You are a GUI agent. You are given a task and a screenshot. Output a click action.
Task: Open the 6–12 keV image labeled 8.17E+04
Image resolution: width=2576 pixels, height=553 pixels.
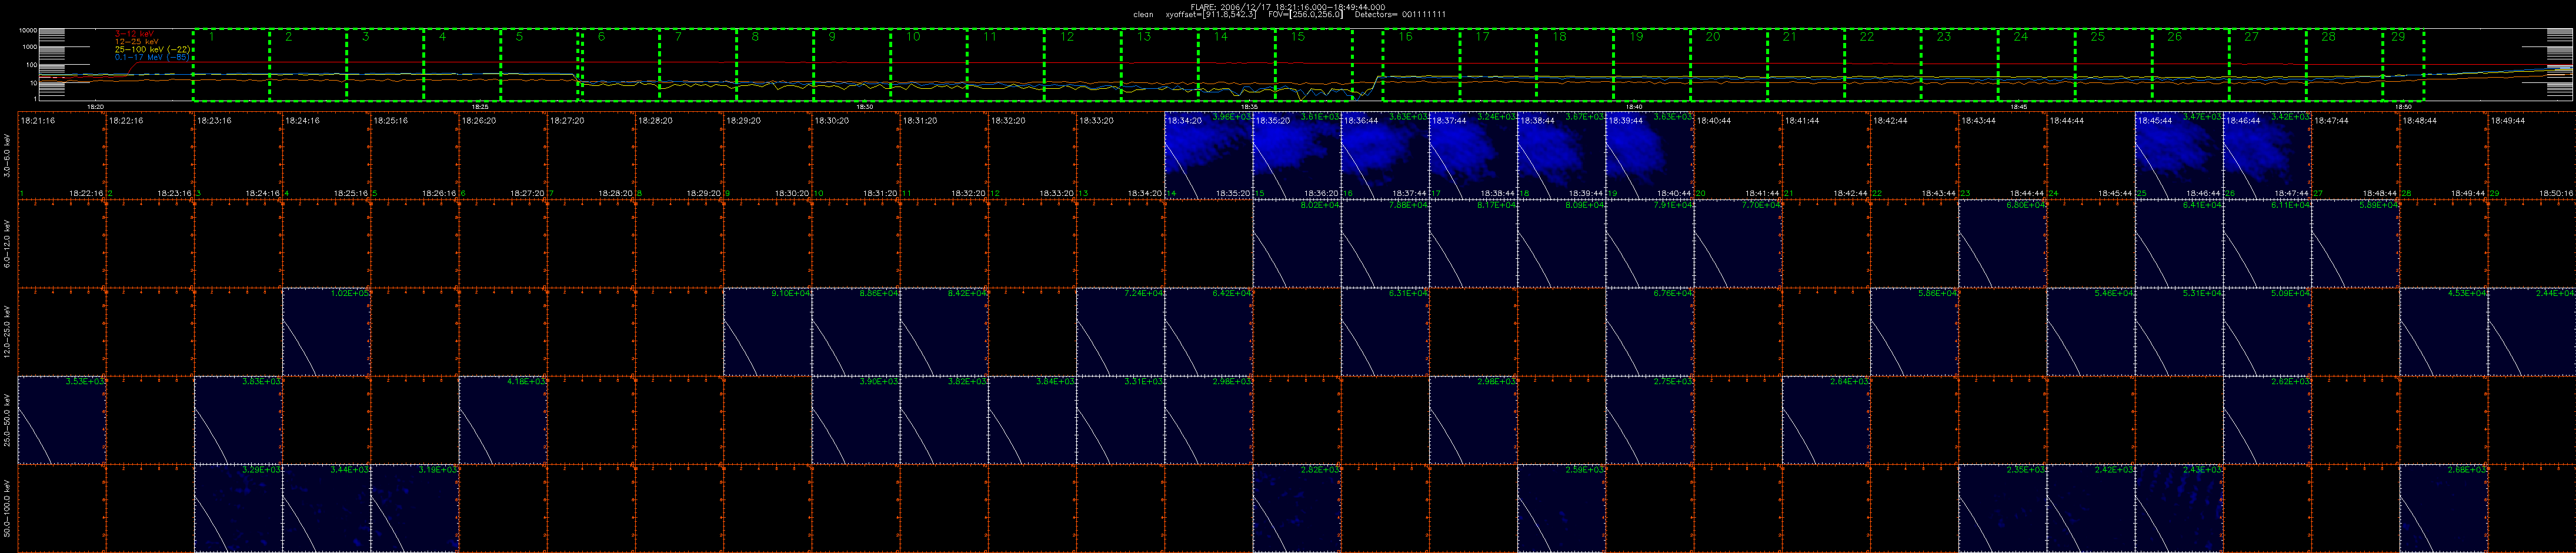pos(1473,244)
